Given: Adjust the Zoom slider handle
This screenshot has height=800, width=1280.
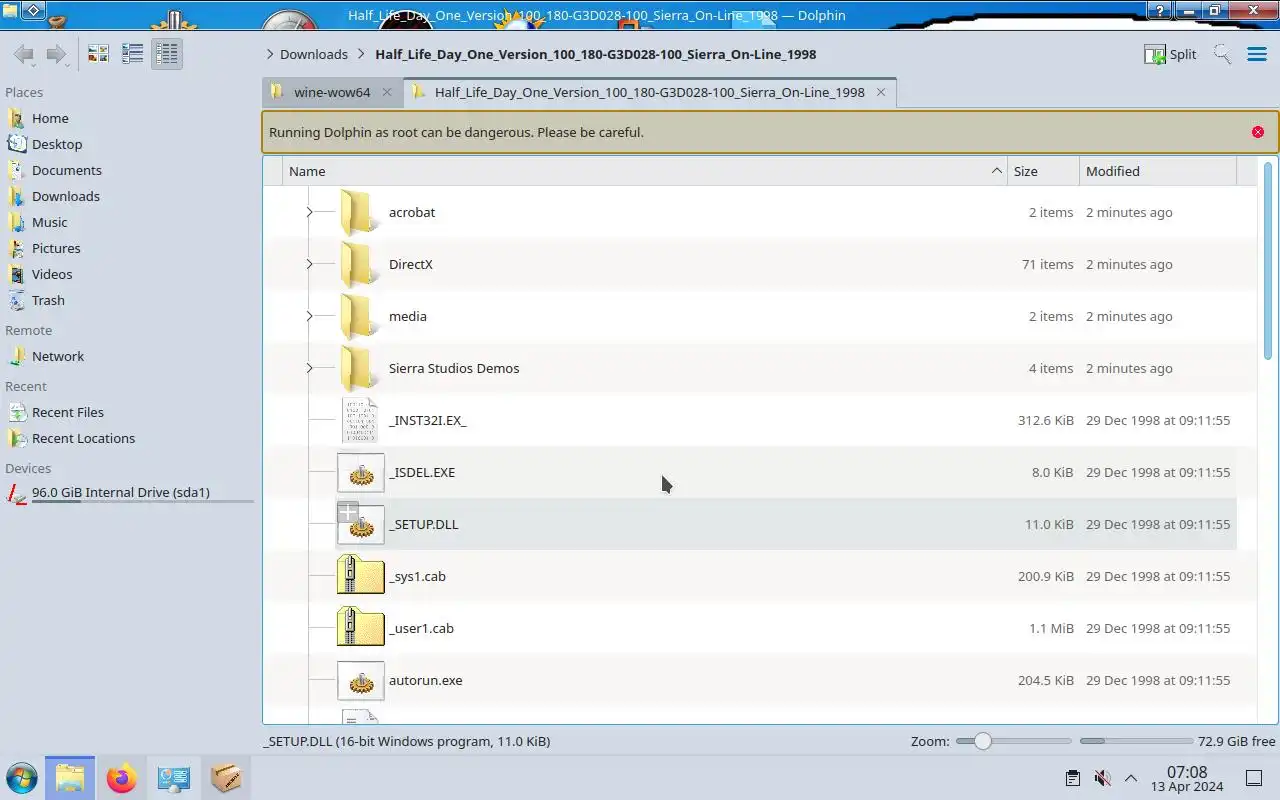Looking at the screenshot, I should 982,741.
